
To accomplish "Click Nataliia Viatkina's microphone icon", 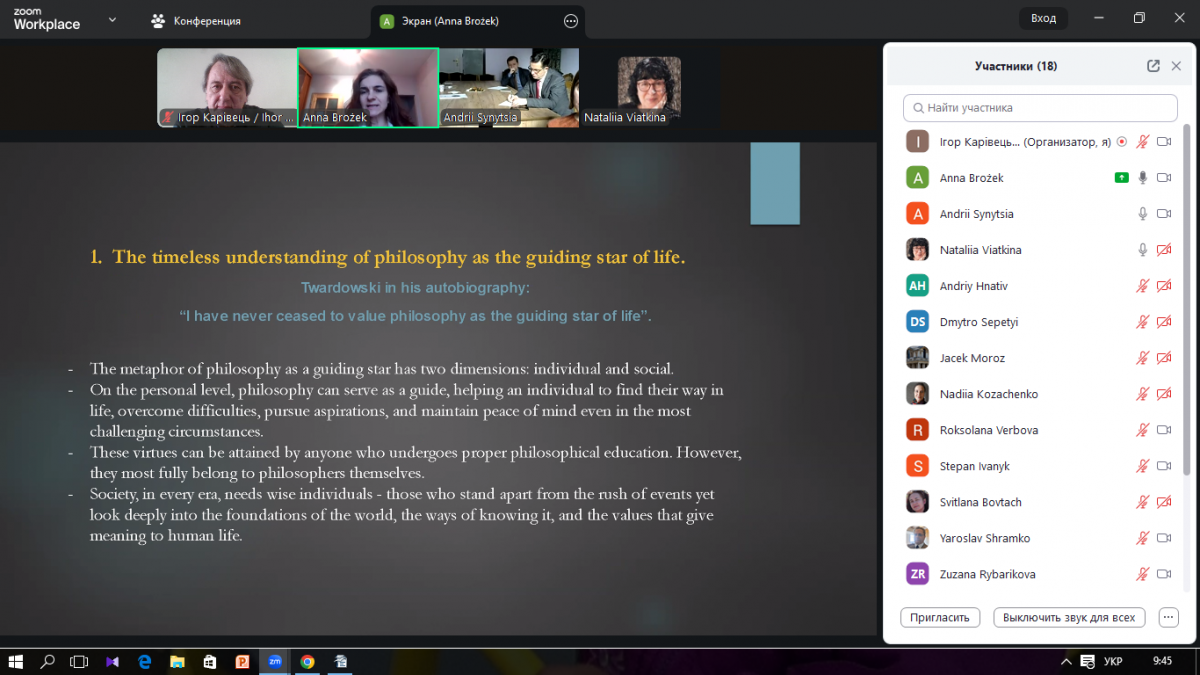I will coord(1143,250).
